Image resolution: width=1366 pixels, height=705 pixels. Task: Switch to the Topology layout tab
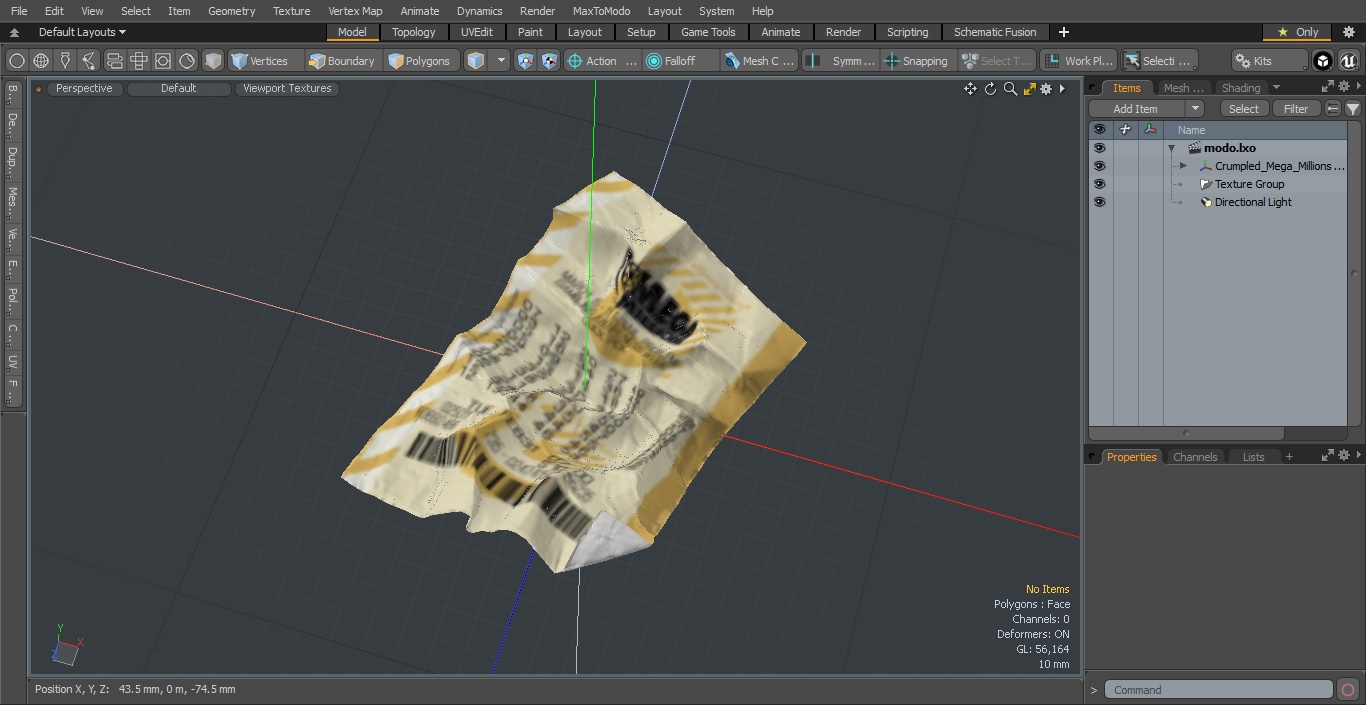413,32
